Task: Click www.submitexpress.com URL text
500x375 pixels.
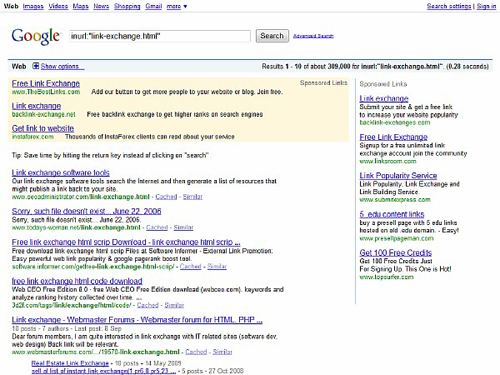Action: click(x=395, y=200)
